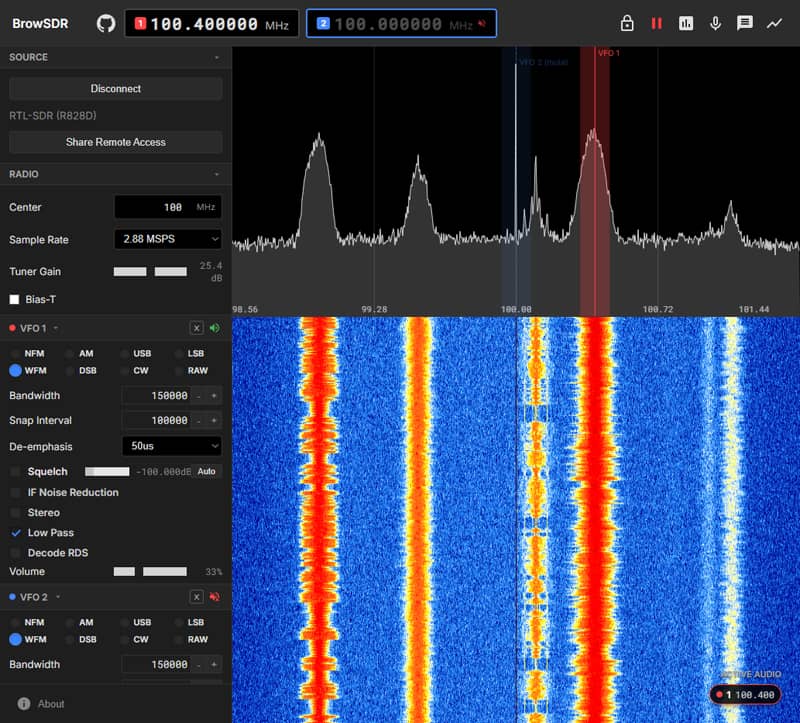Click the lock icon in top toolbar
Viewport: 800px width, 723px height.
point(627,23)
